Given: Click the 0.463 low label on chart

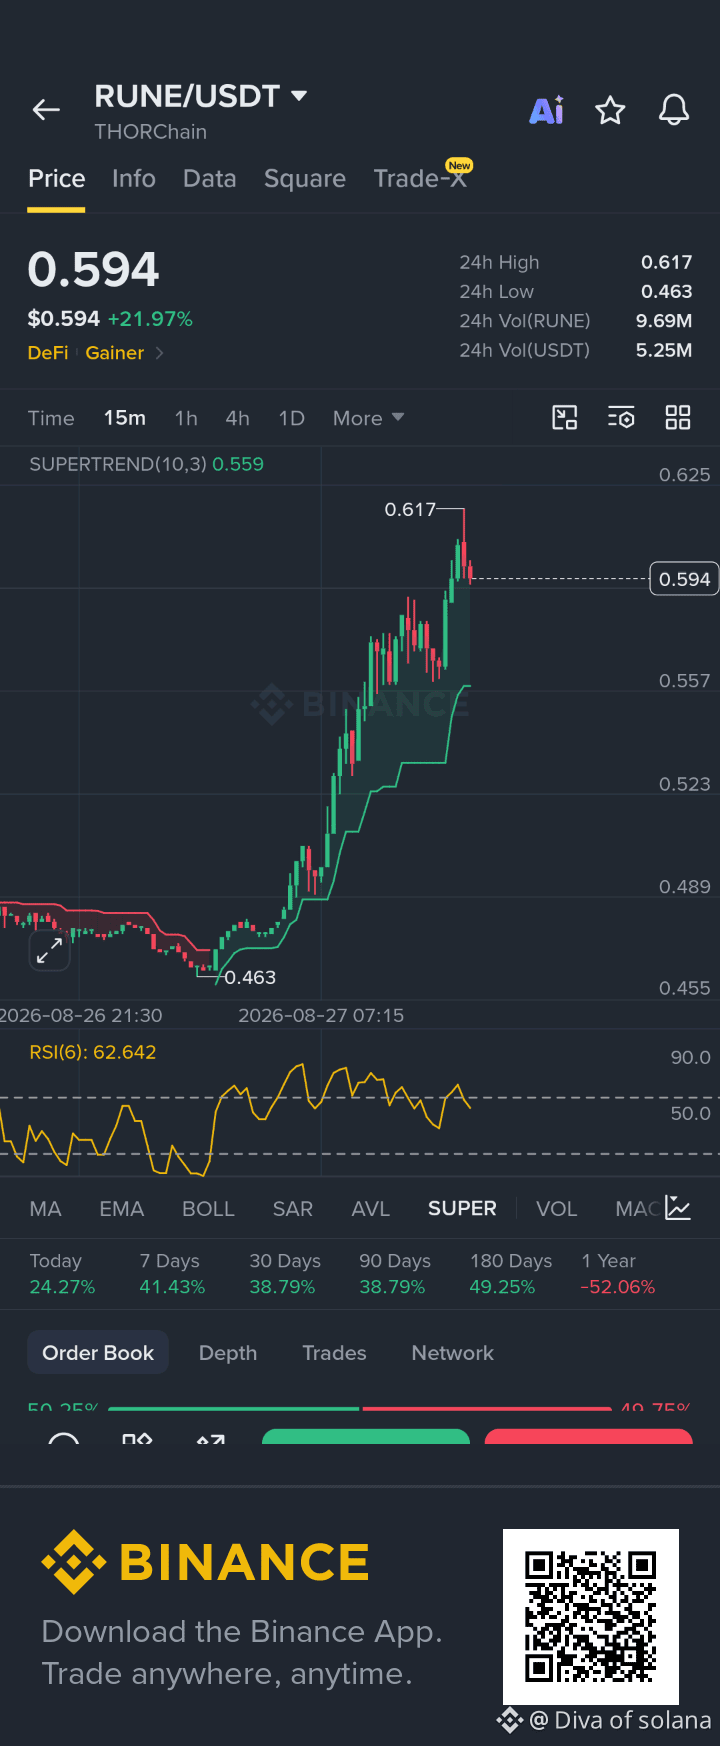Looking at the screenshot, I should (x=250, y=977).
